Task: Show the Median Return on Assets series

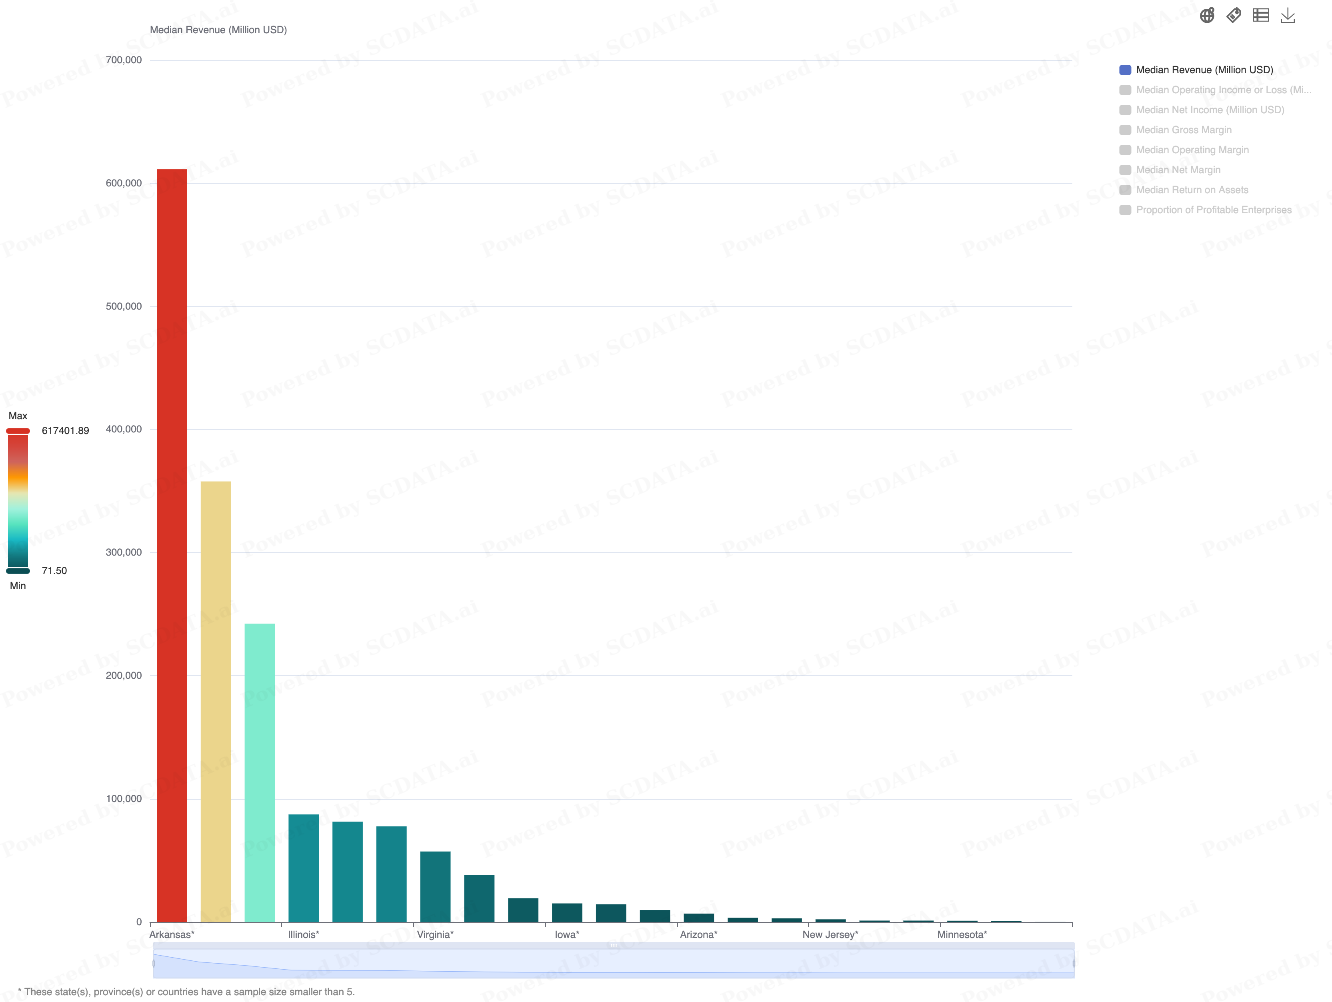Action: 1184,190
